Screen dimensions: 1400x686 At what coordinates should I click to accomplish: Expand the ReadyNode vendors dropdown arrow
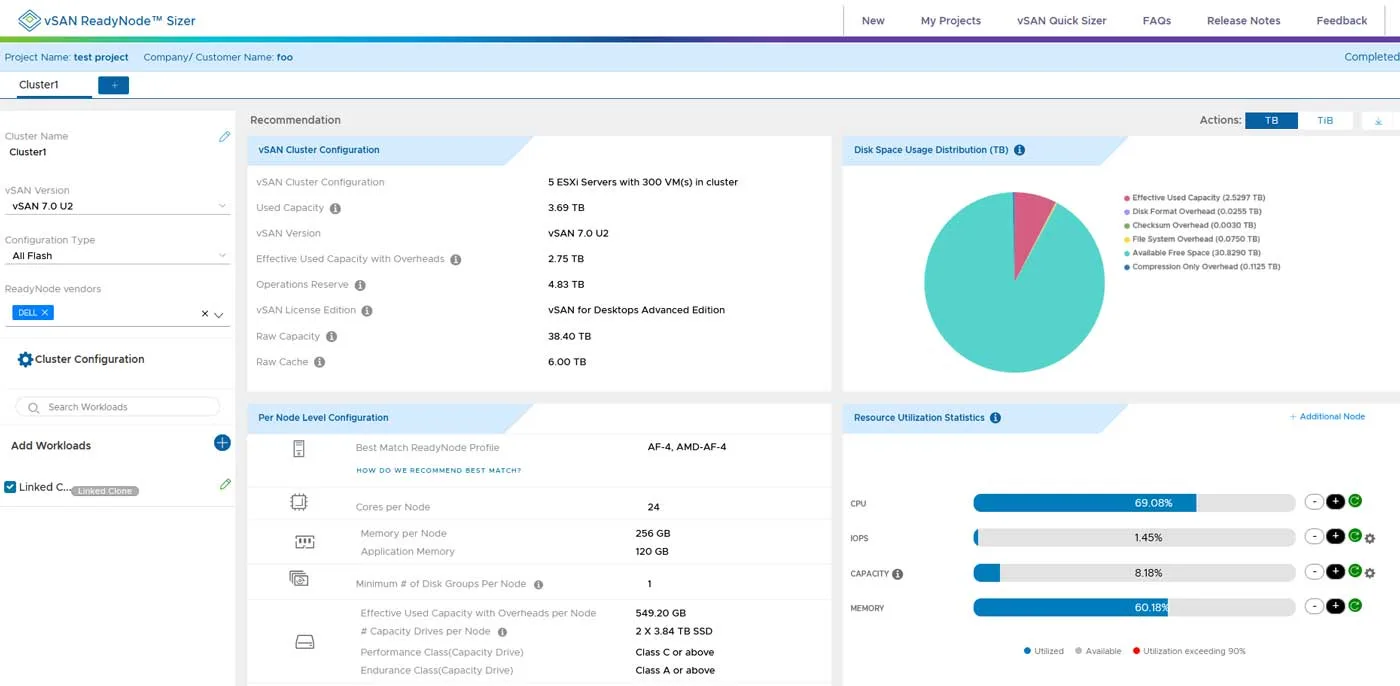[x=219, y=314]
